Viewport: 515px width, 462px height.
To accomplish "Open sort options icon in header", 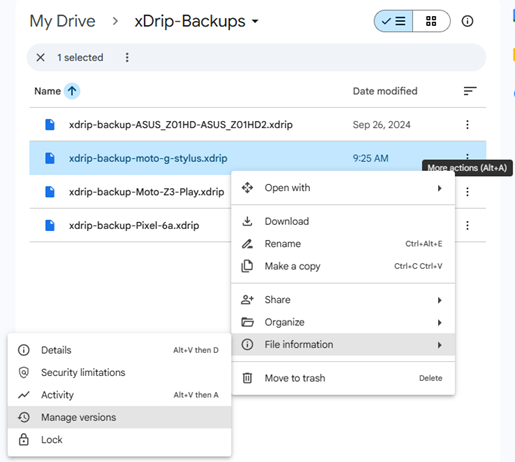I will (470, 91).
